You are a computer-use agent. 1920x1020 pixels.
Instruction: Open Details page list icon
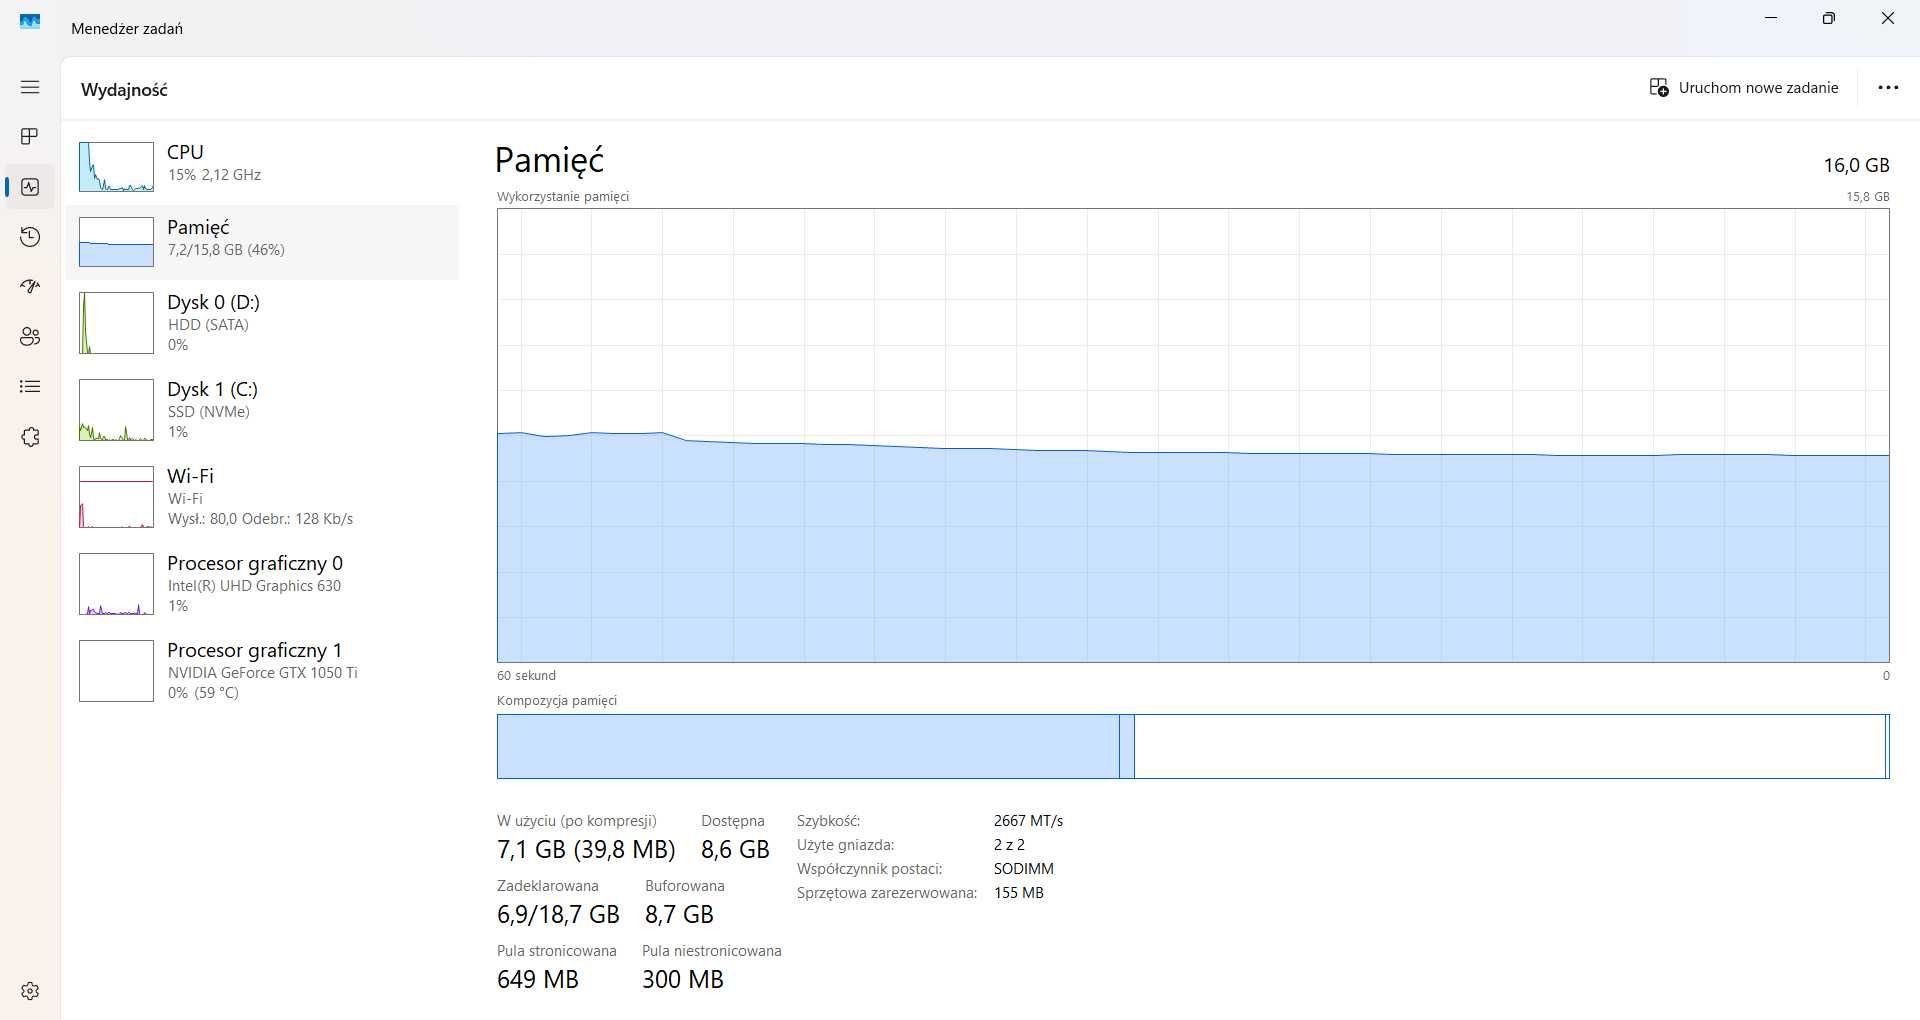[x=30, y=387]
